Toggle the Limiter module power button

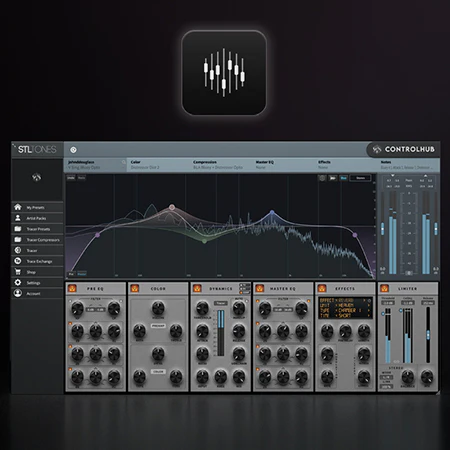click(384, 288)
